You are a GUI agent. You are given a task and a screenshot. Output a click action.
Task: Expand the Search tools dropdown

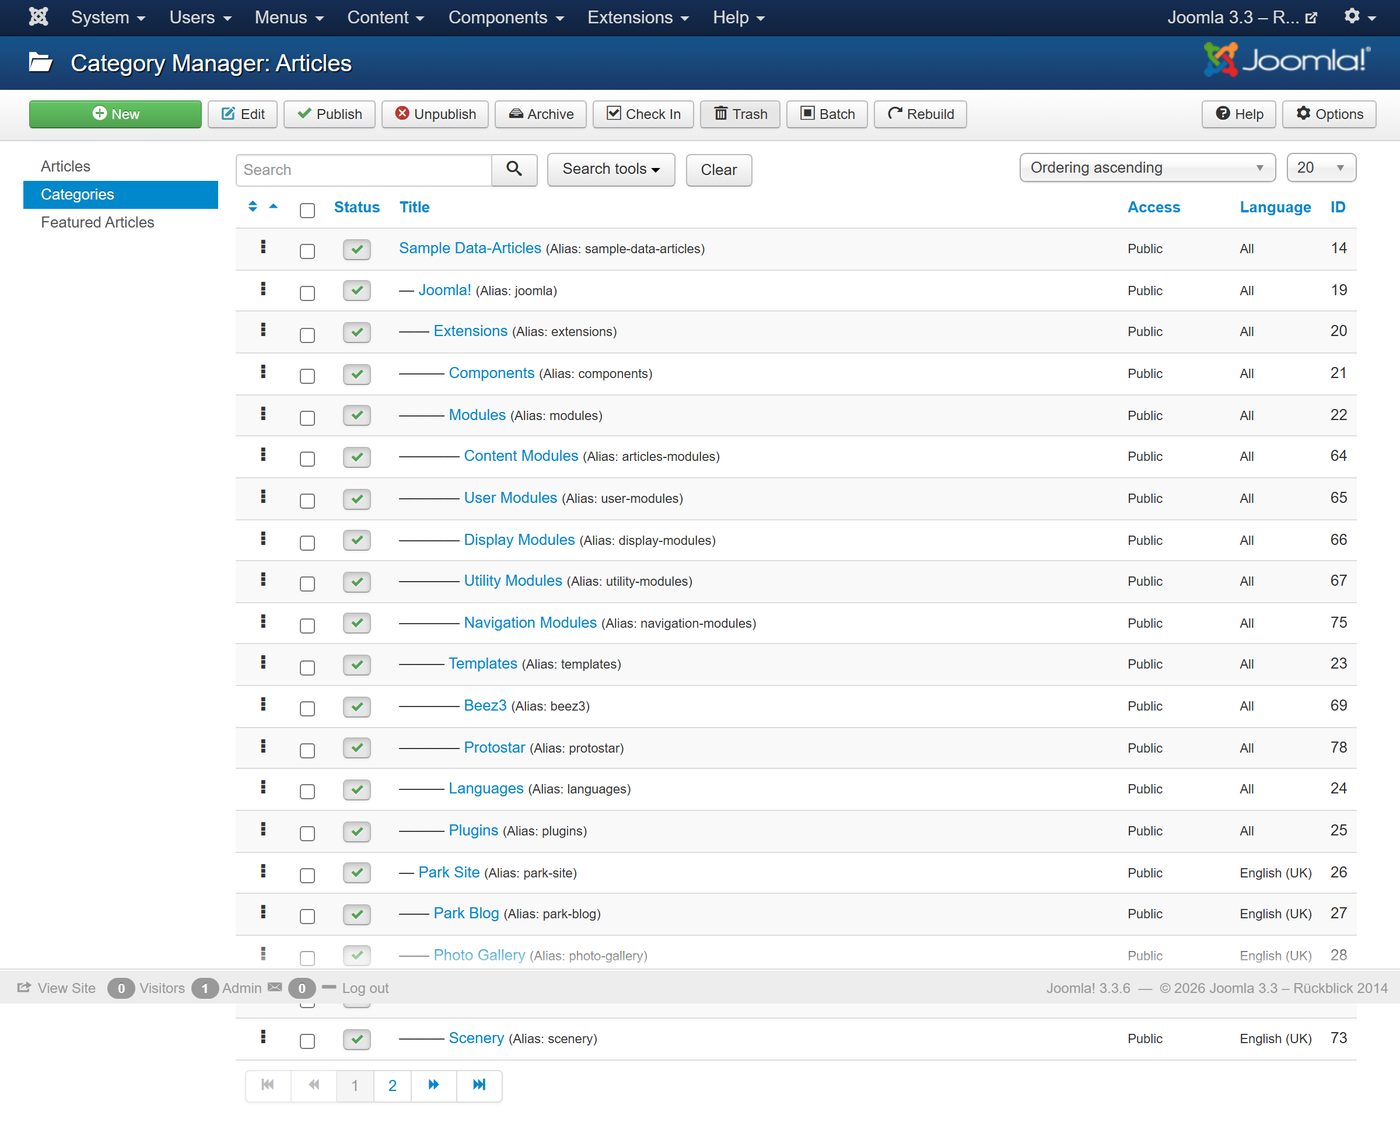click(611, 170)
